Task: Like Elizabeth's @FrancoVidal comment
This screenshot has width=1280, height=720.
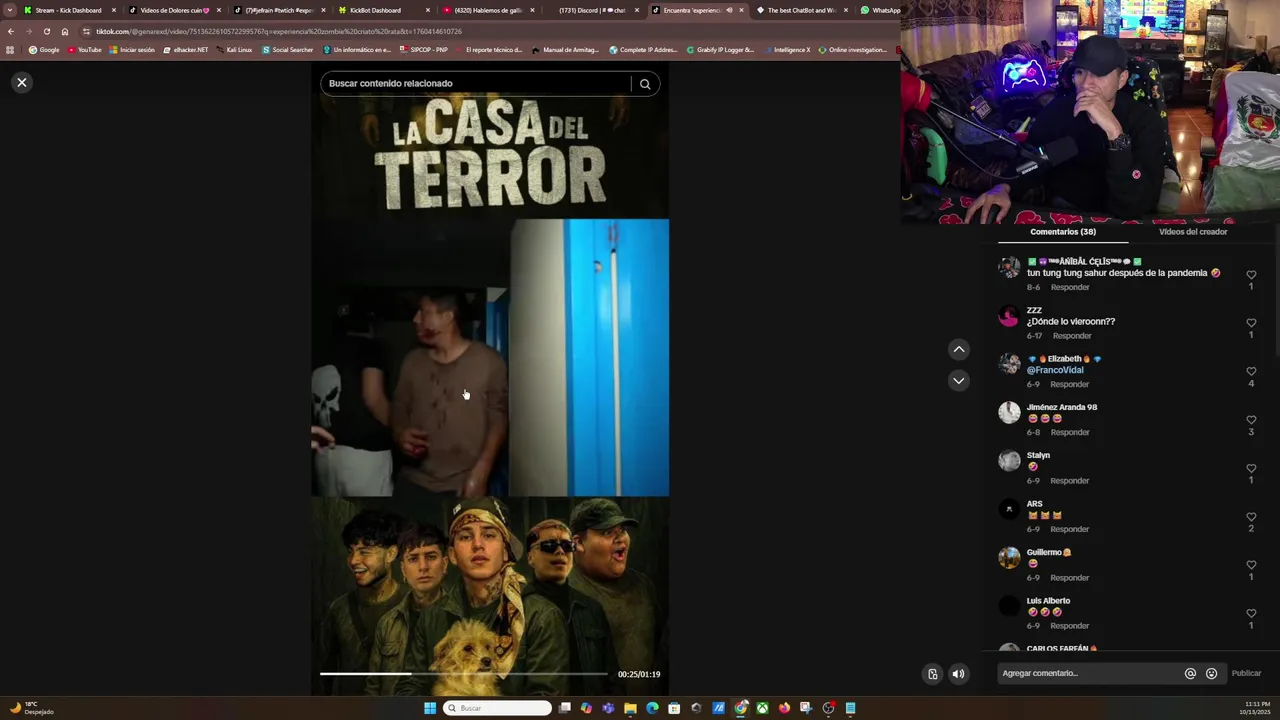Action: point(1251,371)
